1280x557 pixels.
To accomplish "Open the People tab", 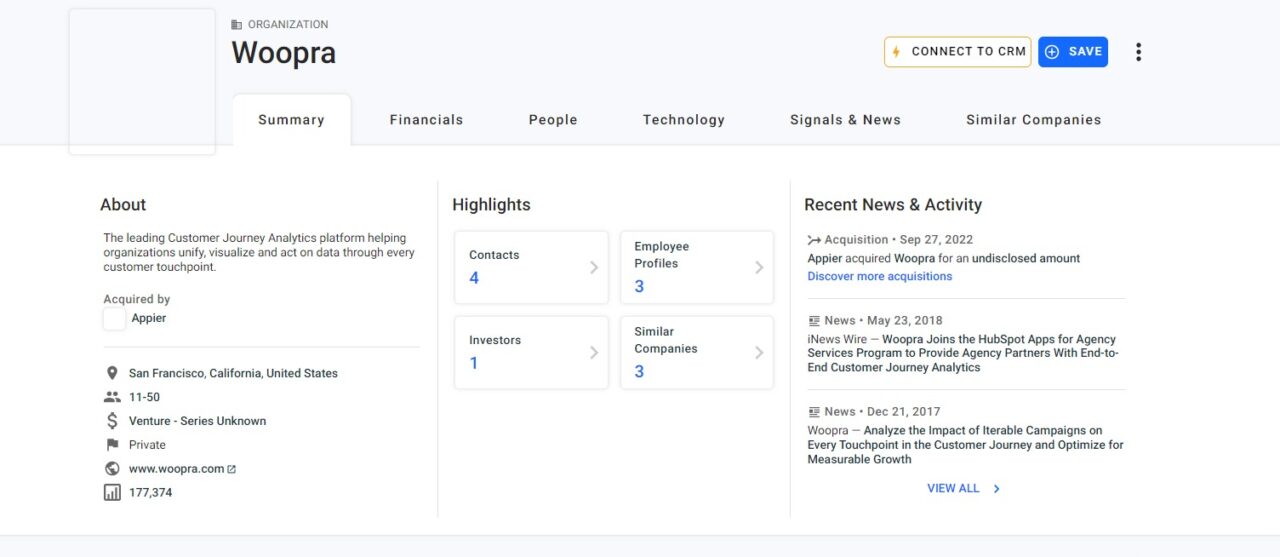I will (x=553, y=120).
